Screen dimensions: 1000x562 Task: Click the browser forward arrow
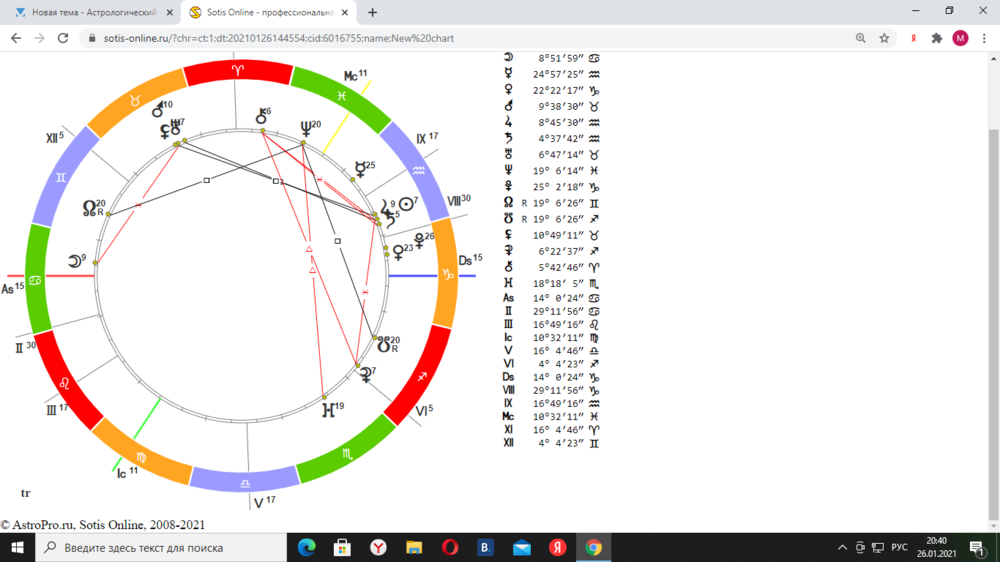[40, 38]
